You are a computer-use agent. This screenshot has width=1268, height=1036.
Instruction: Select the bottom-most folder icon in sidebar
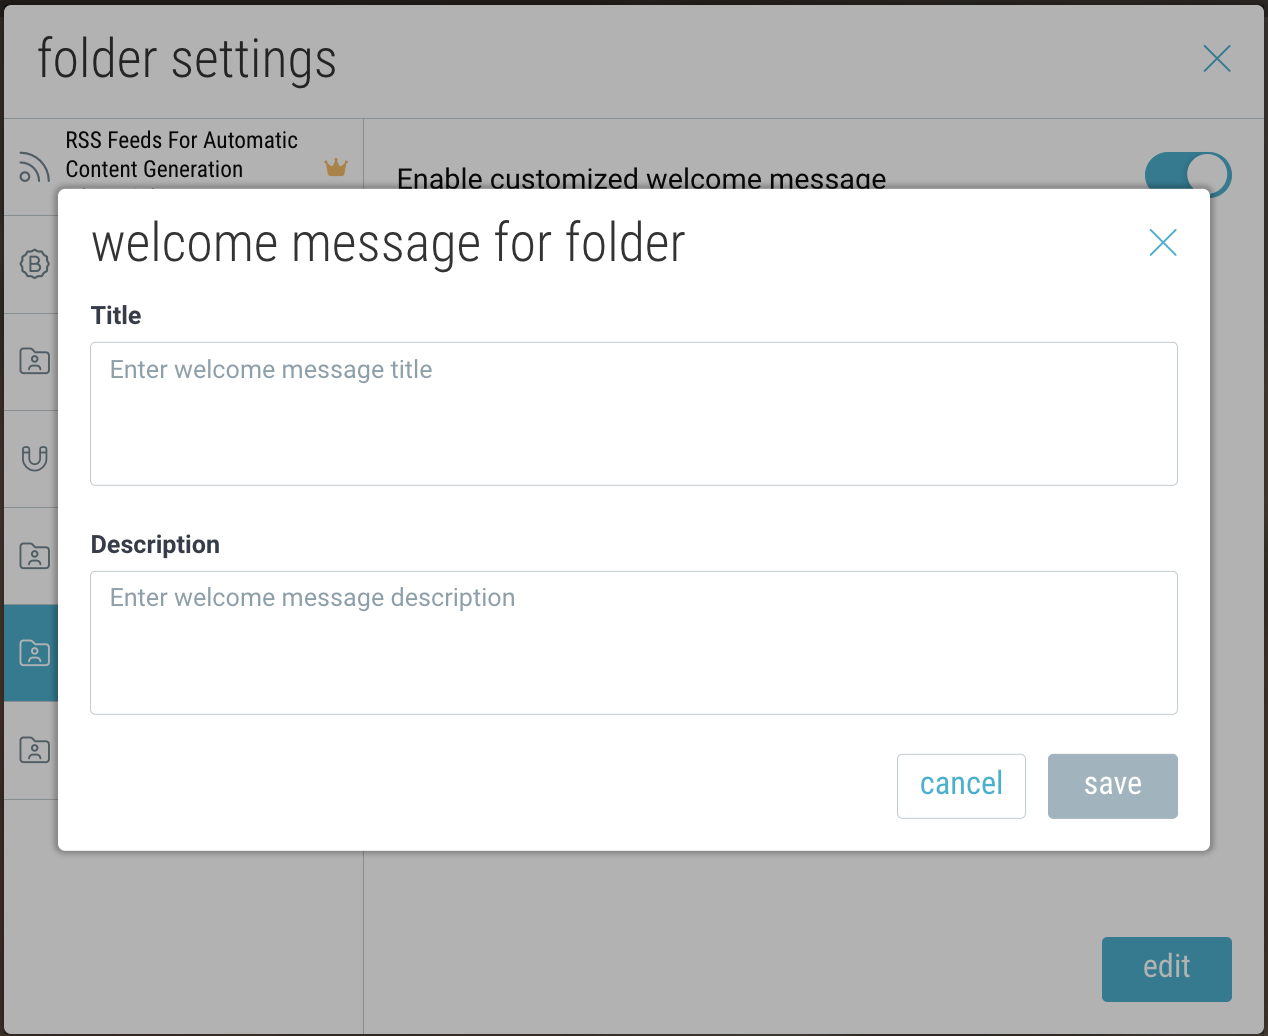(x=35, y=750)
